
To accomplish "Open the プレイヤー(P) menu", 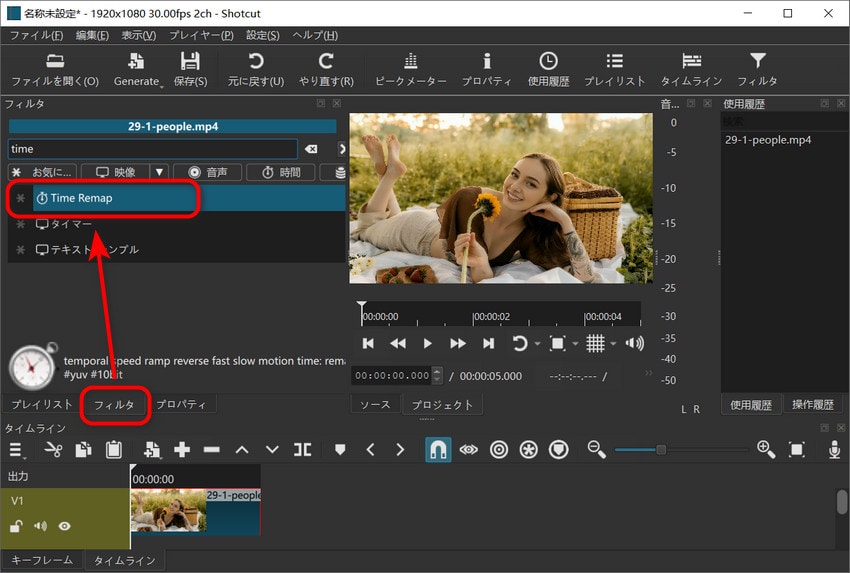I will [201, 35].
